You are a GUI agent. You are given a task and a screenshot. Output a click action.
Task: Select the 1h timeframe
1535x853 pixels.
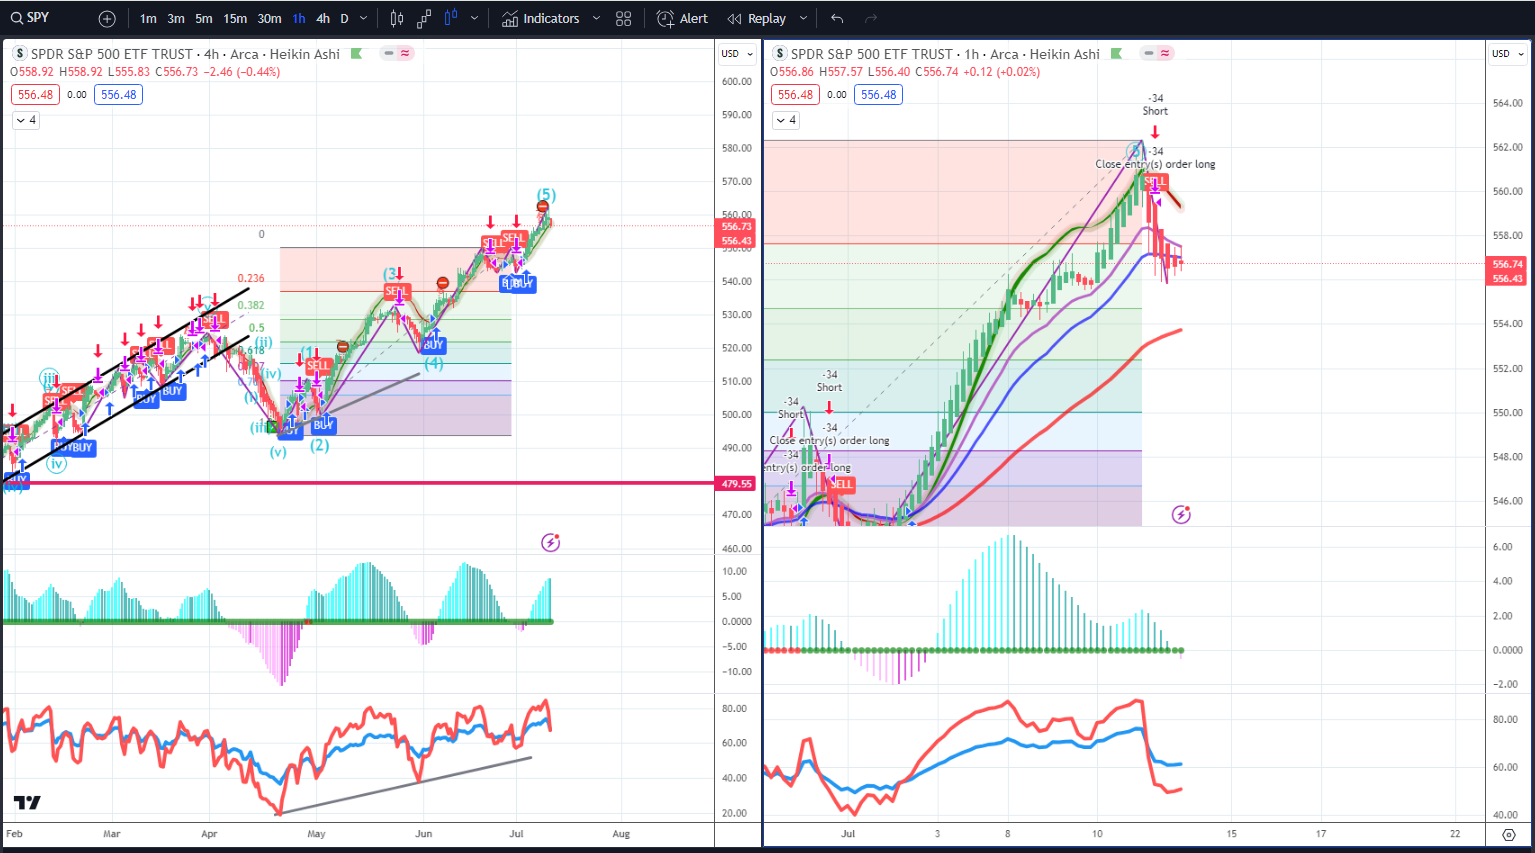click(299, 19)
